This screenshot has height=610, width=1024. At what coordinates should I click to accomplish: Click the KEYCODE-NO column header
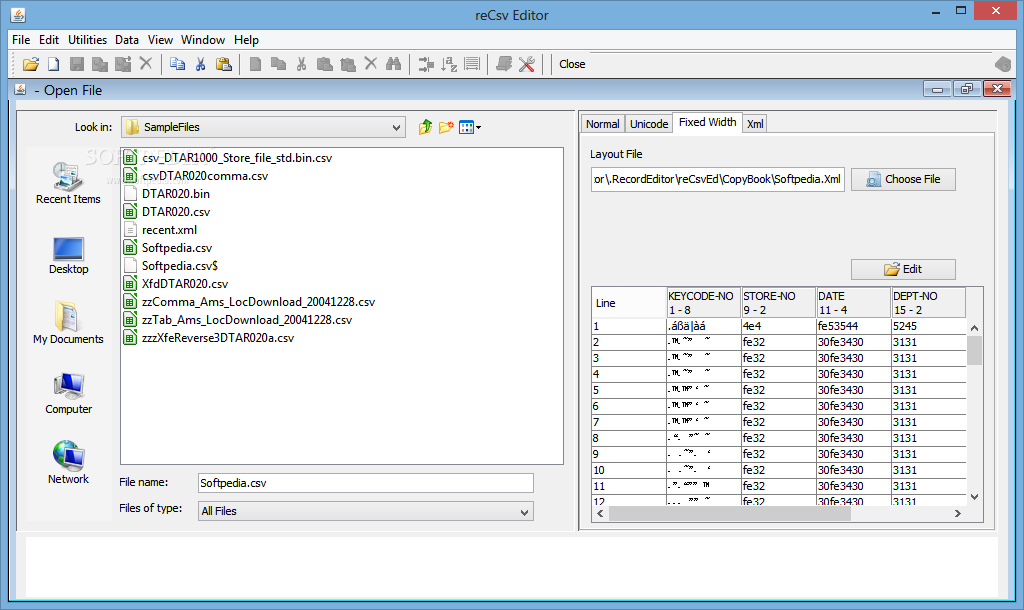704,303
